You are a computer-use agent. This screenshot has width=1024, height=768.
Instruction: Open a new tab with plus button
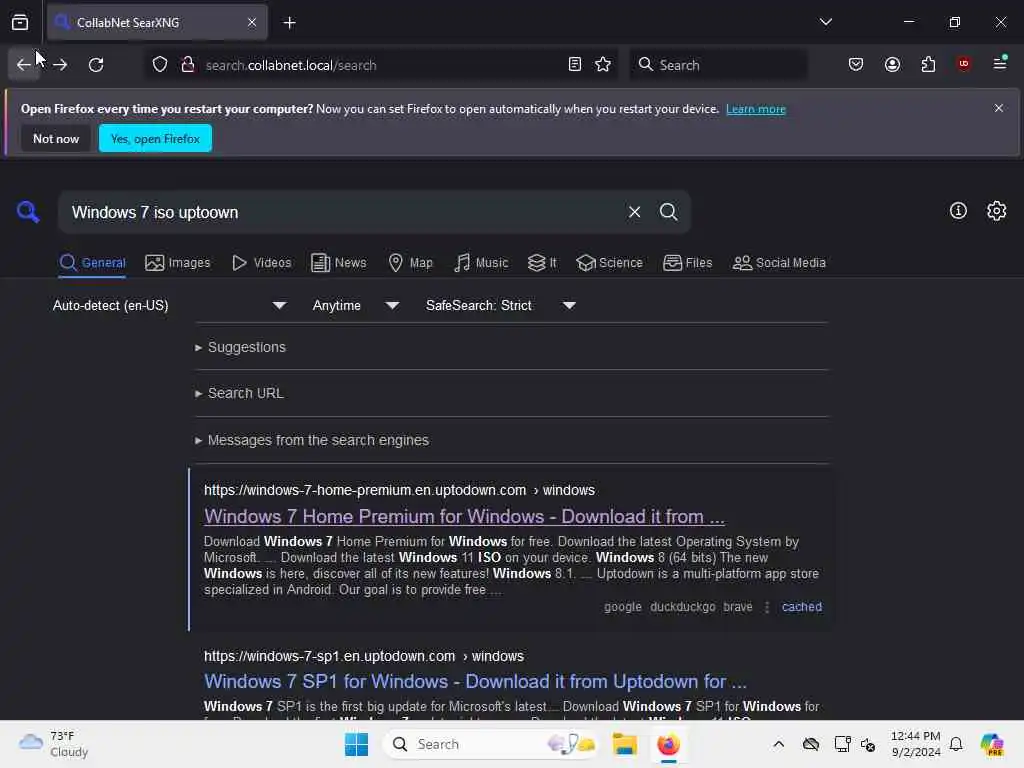[x=289, y=23]
